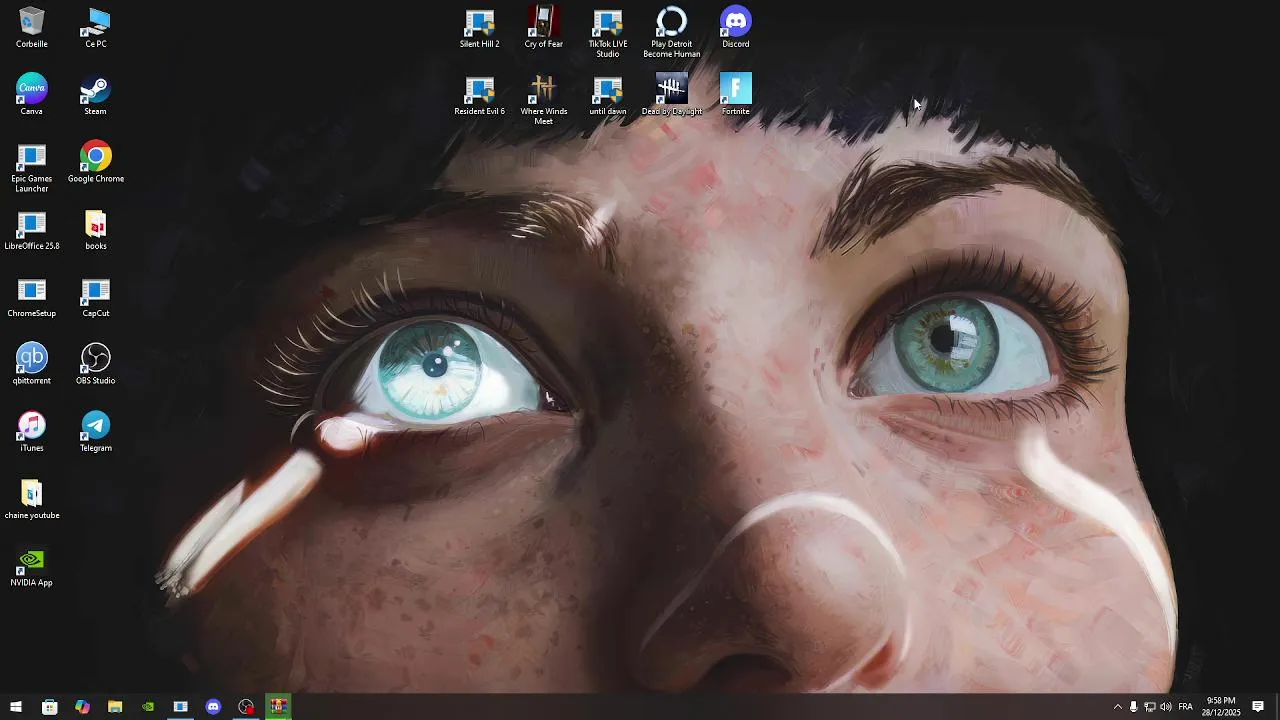Select the TikTok LIVE Studio shortcut
Image resolution: width=1280 pixels, height=720 pixels.
pyautogui.click(x=607, y=33)
